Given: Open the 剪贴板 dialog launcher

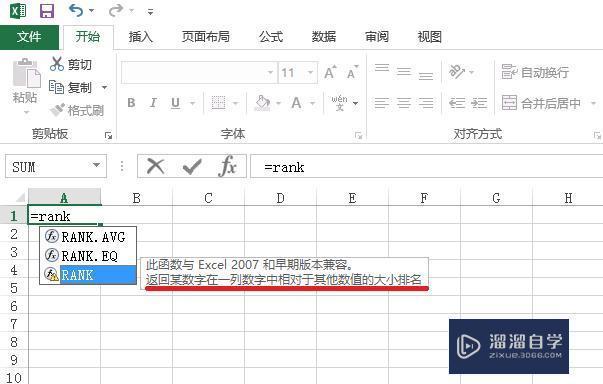Looking at the screenshot, I should pos(108,135).
